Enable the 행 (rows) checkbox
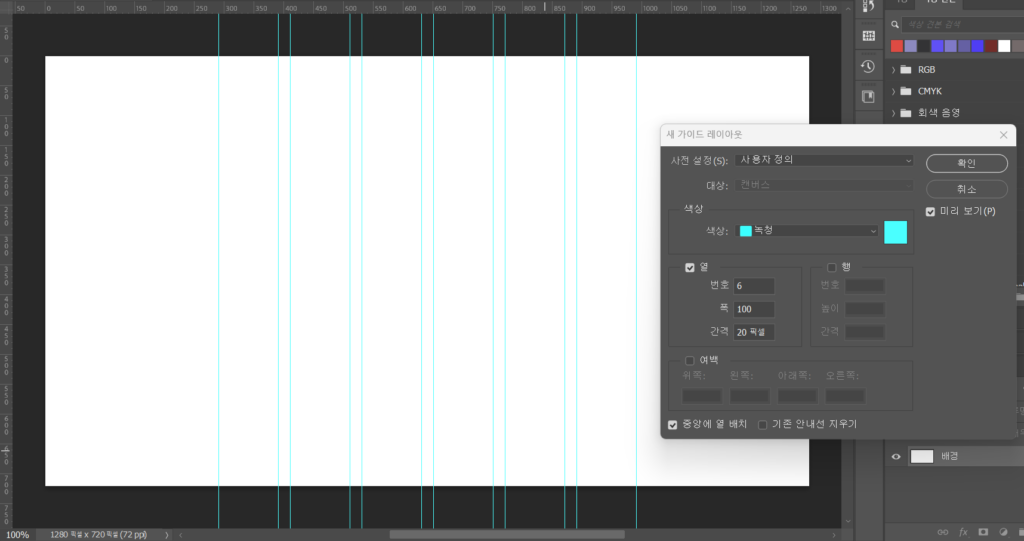This screenshot has height=541, width=1024. click(x=831, y=267)
